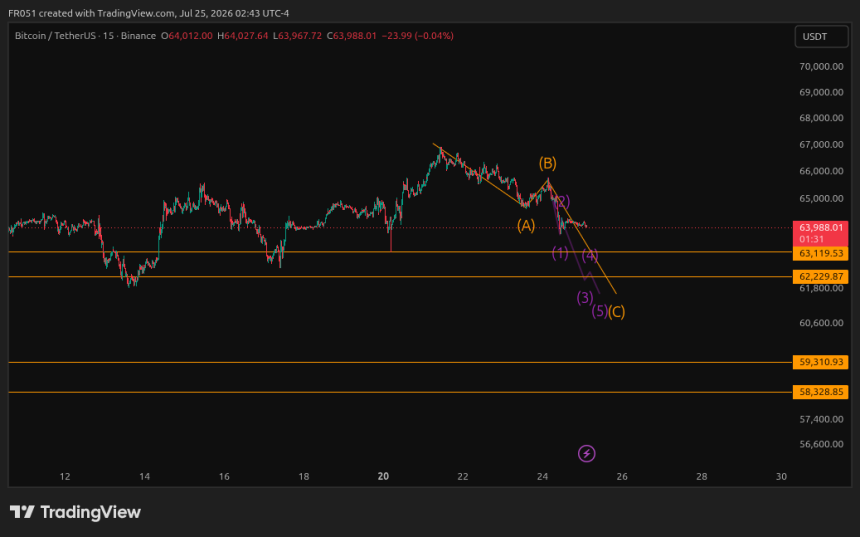Viewport: 860px width, 537px height.
Task: Select the purple (5) wave label
Action: pos(599,312)
